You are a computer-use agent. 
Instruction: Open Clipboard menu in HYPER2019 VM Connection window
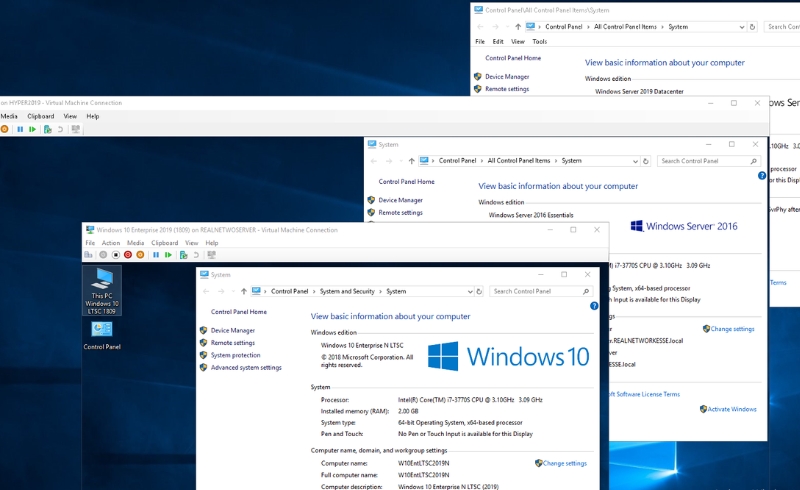(41, 116)
